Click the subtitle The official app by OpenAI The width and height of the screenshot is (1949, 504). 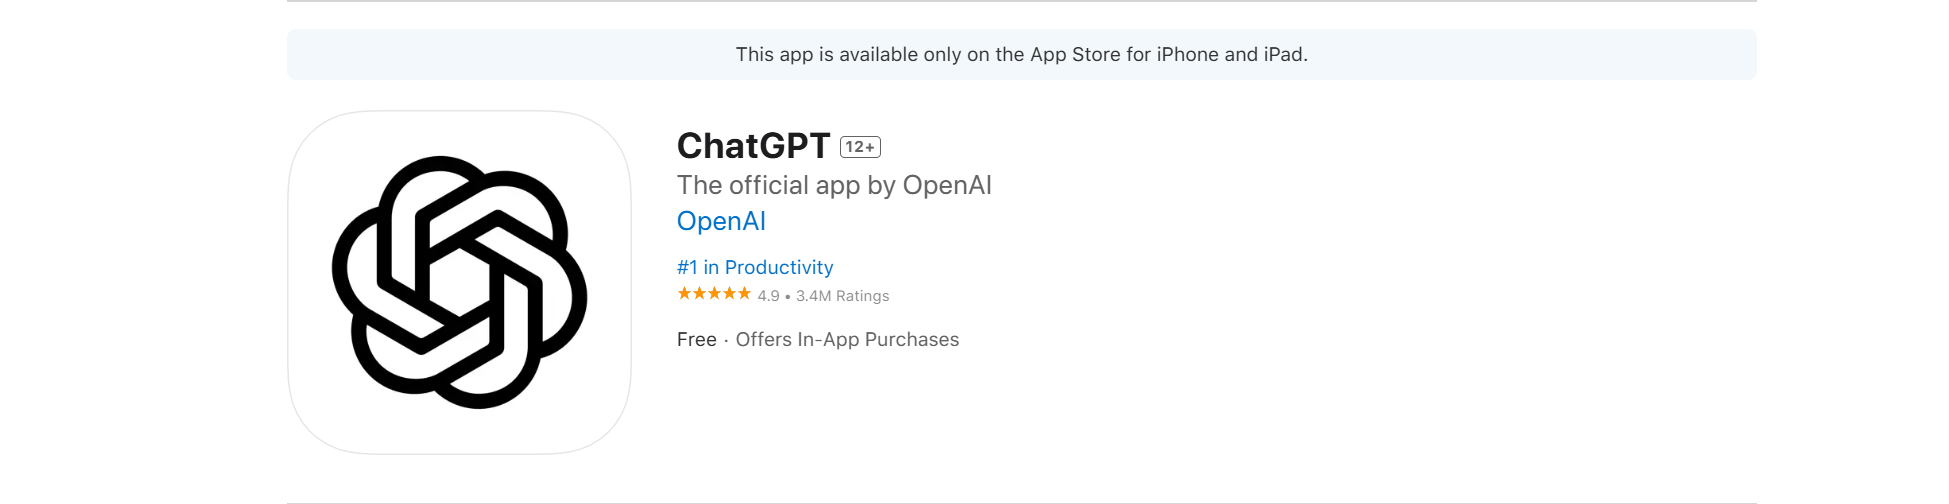[x=834, y=185]
